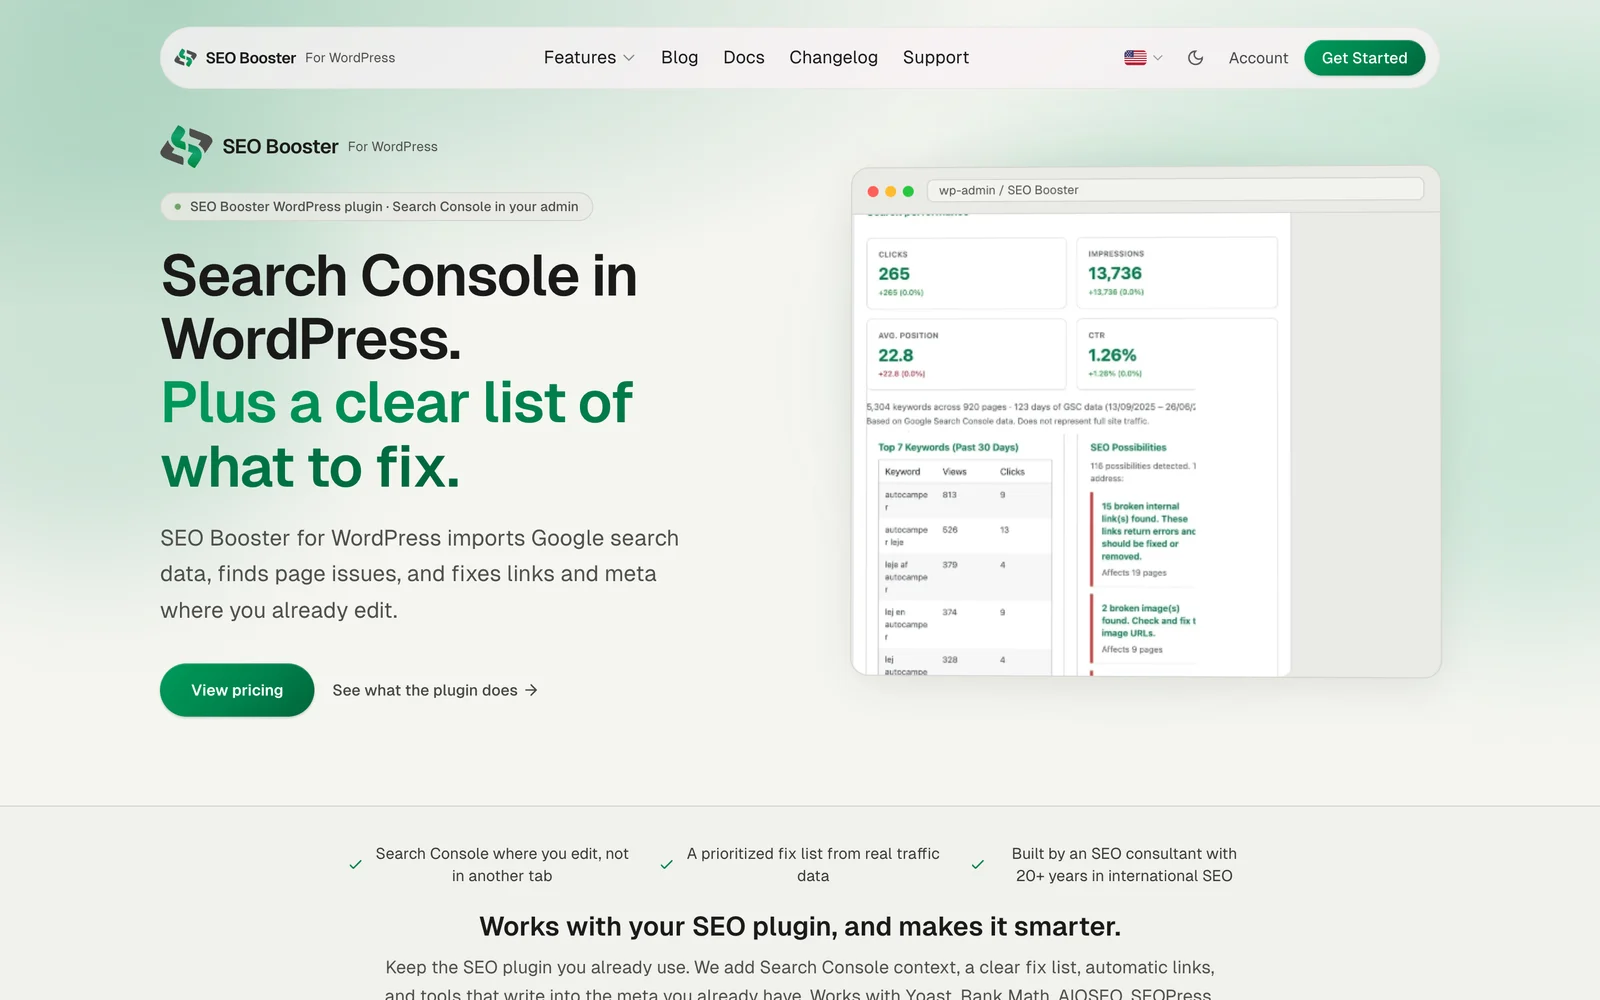Click the 374 views table cell
The width and height of the screenshot is (1600, 1000).
(950, 612)
